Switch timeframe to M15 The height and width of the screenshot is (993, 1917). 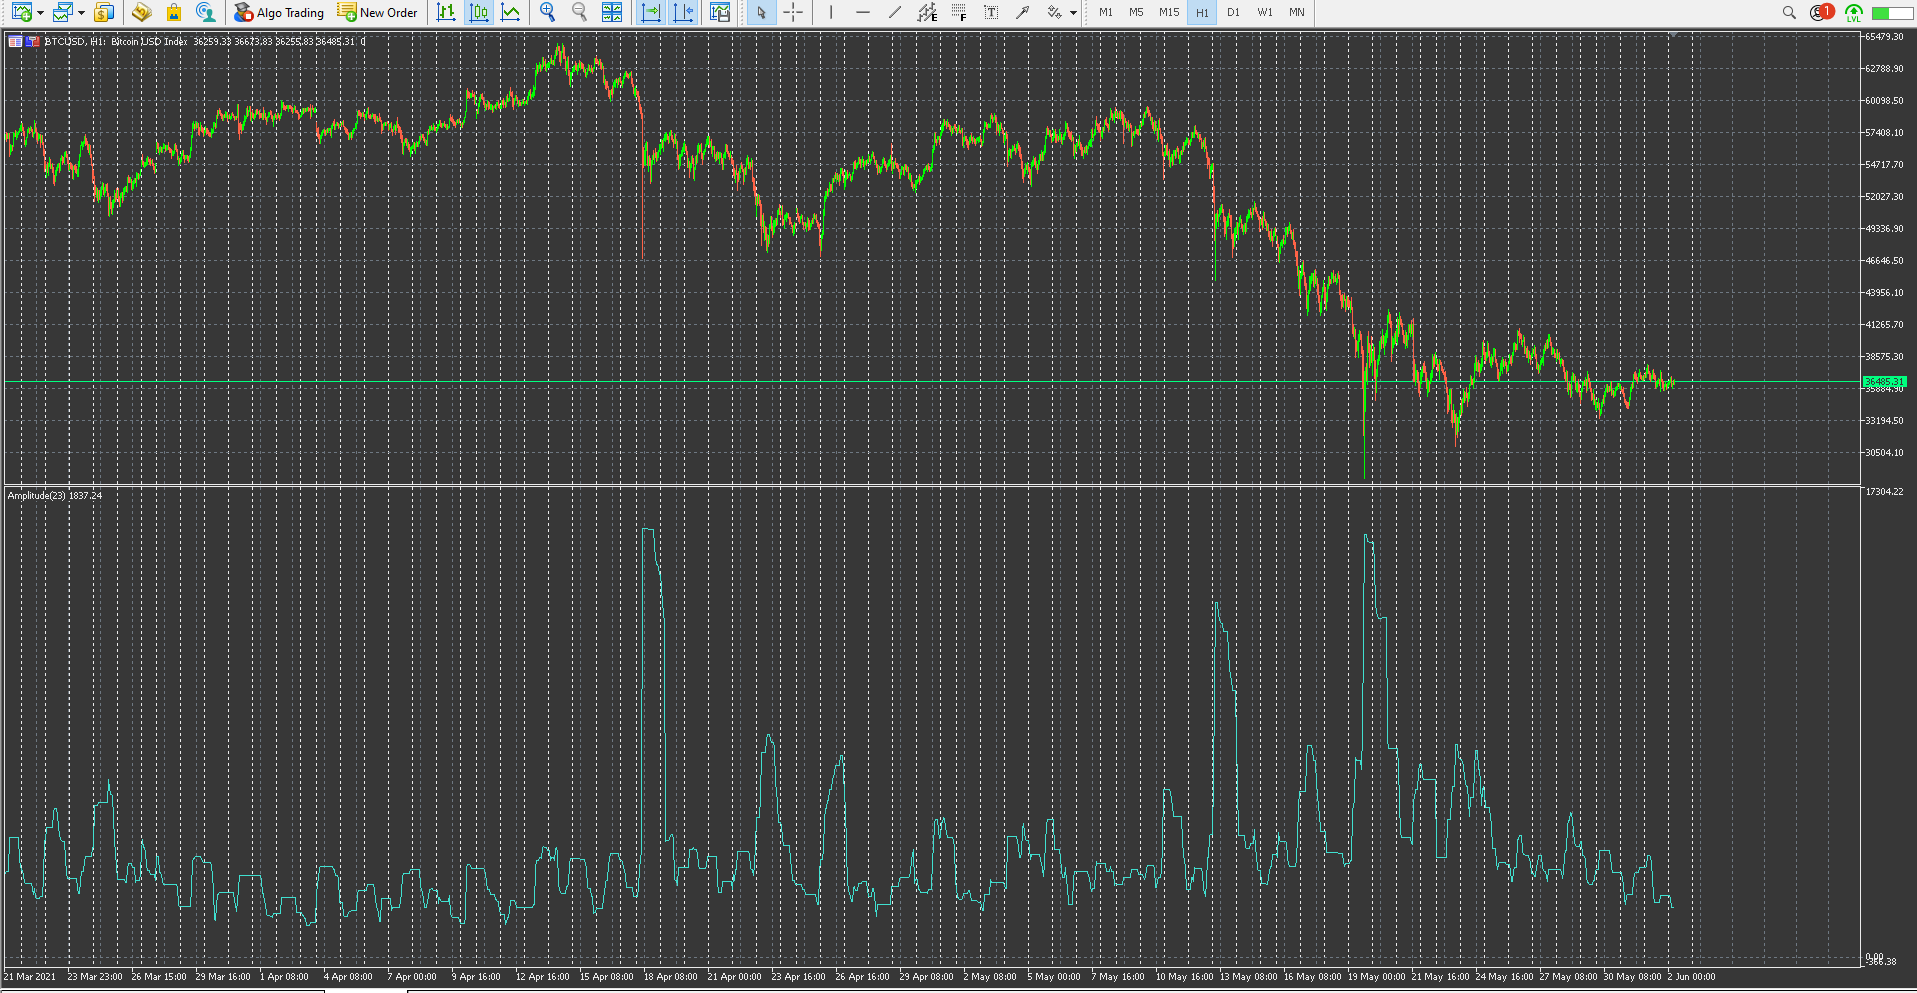(1167, 12)
